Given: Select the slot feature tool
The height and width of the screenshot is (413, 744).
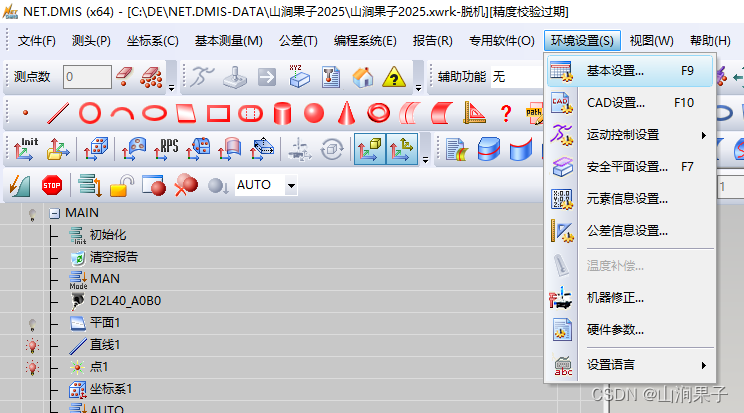Looking at the screenshot, I should tap(250, 113).
